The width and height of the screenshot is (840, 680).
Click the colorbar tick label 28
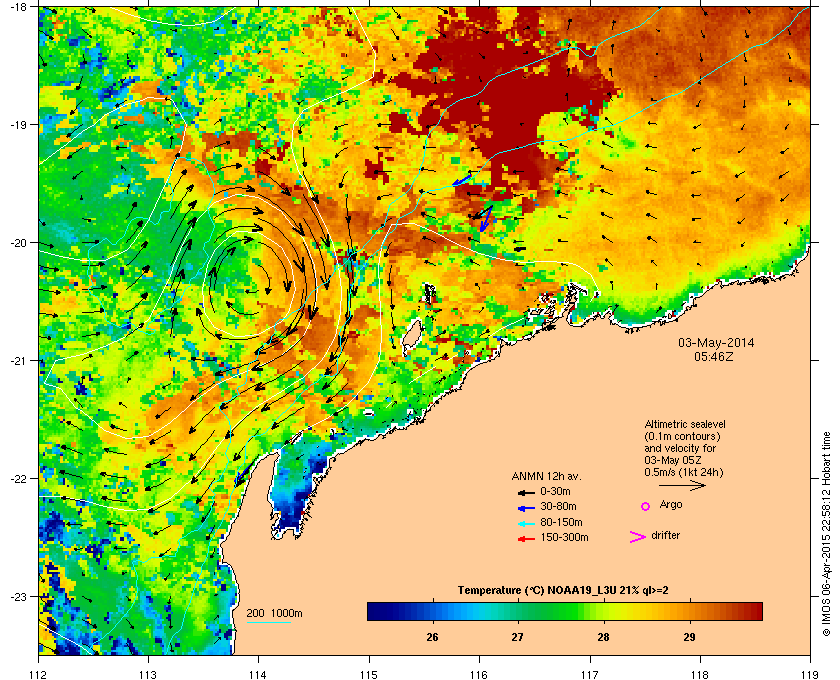[x=604, y=637]
